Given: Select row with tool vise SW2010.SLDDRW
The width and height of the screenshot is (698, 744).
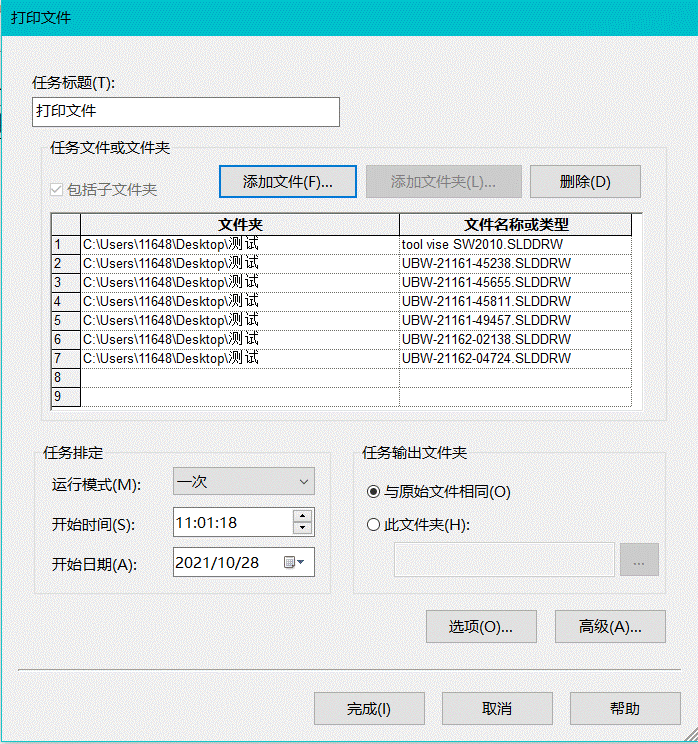Looking at the screenshot, I should pos(515,244).
